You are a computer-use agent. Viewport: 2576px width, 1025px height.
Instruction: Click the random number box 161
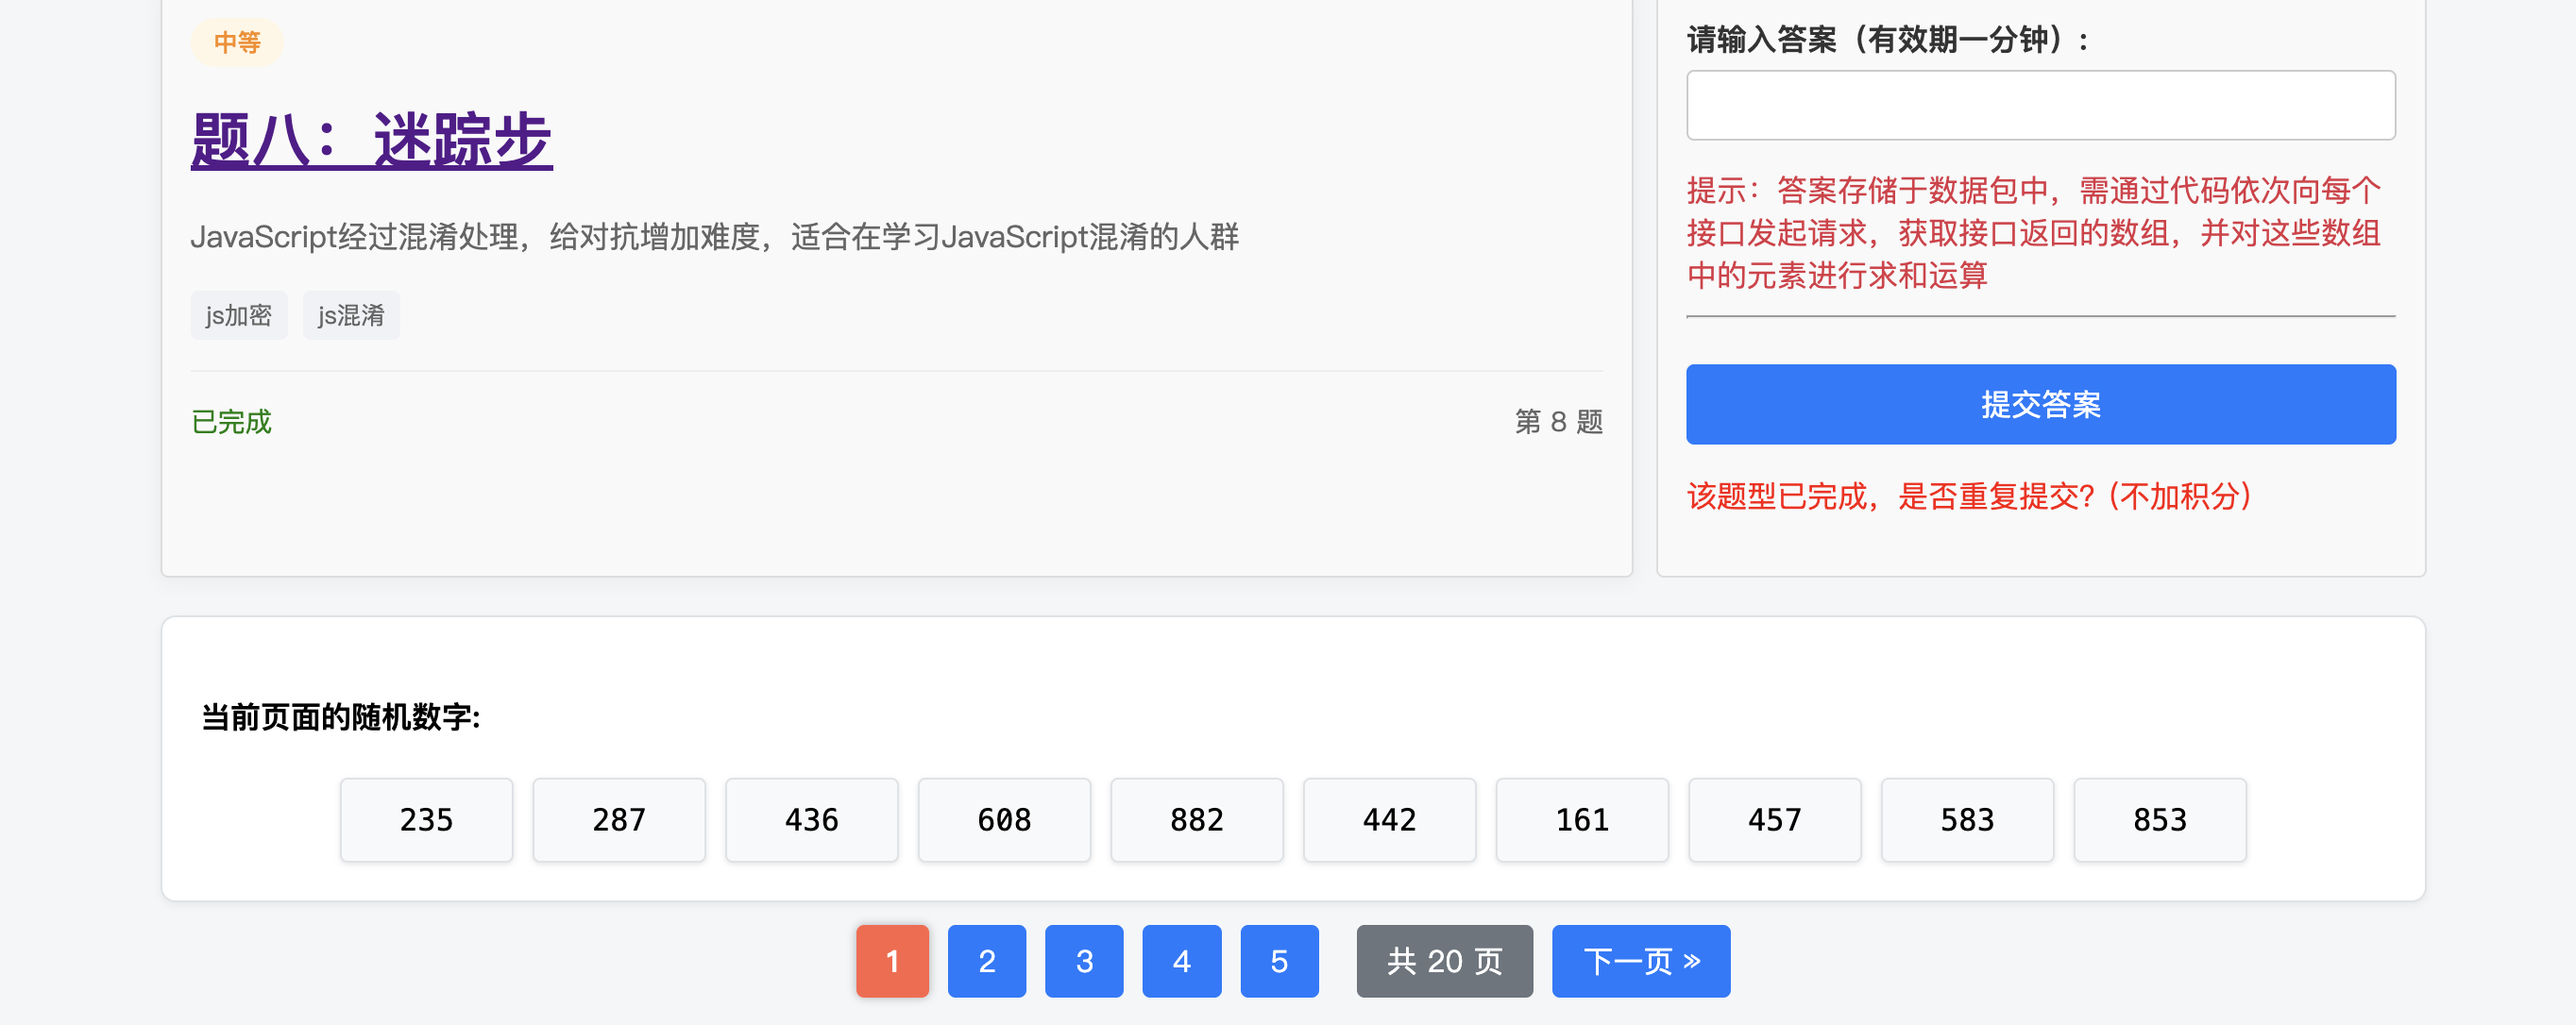[1581, 820]
